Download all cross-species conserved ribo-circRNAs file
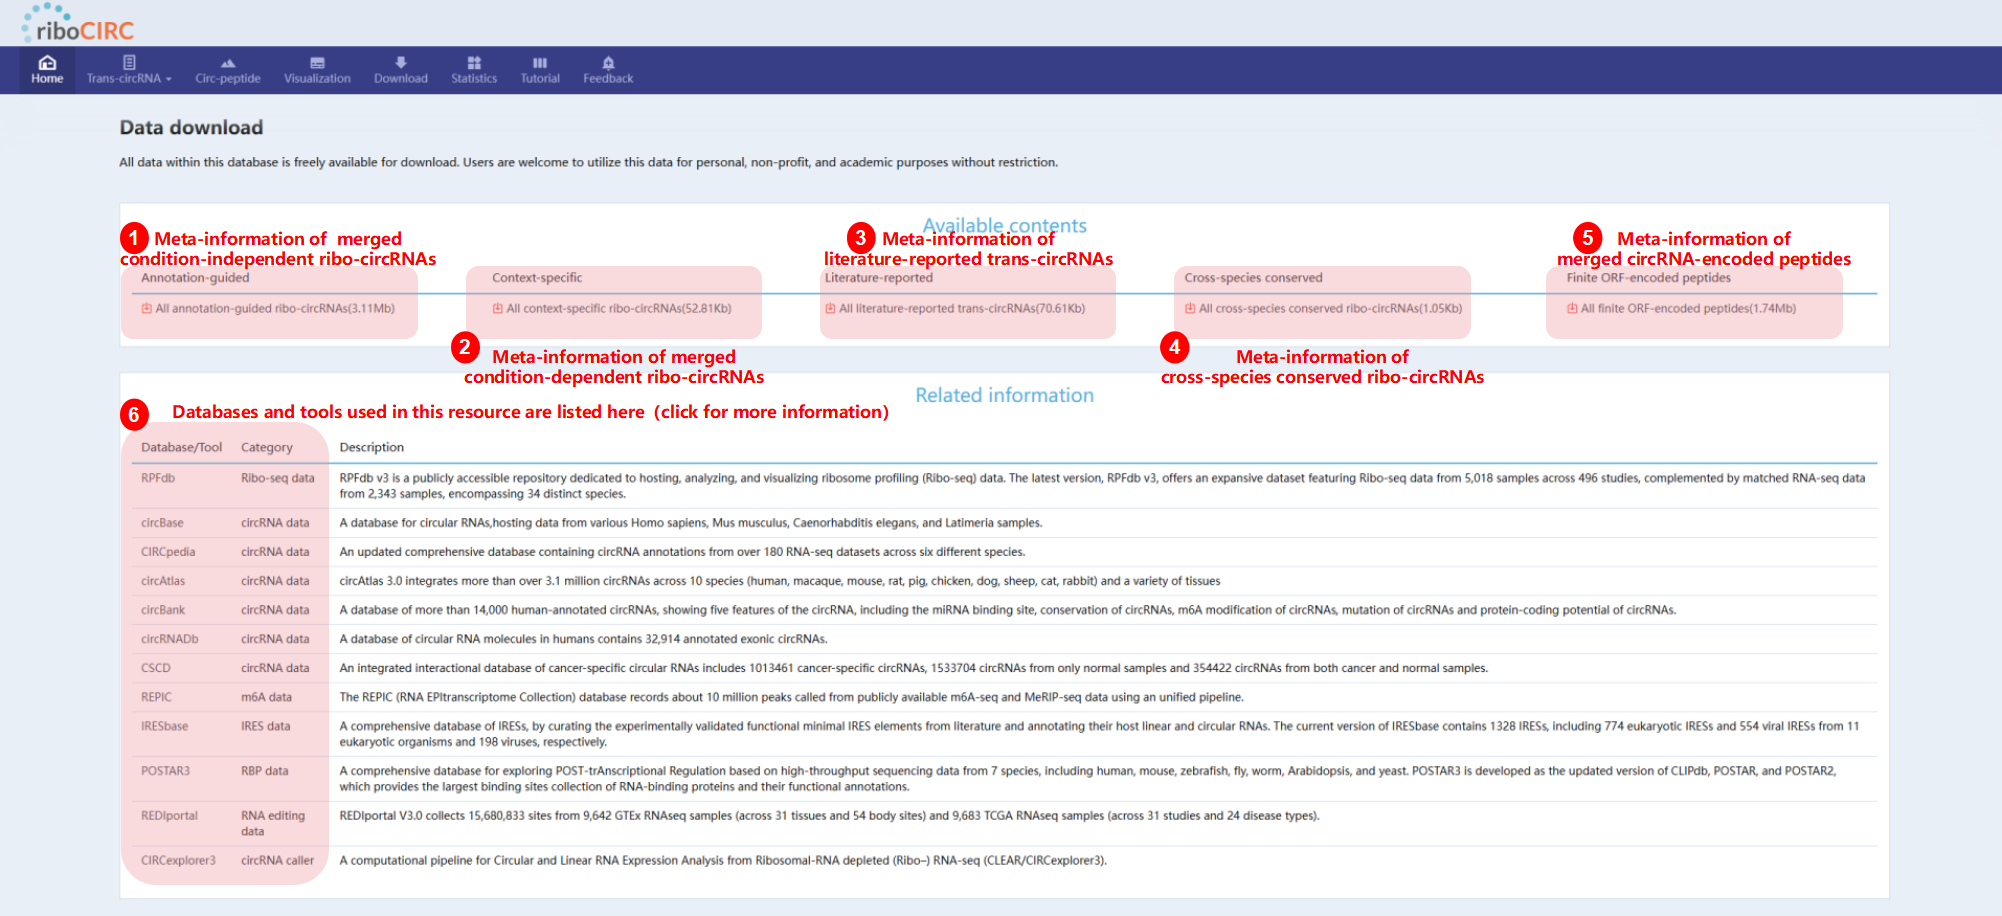 coord(1329,309)
